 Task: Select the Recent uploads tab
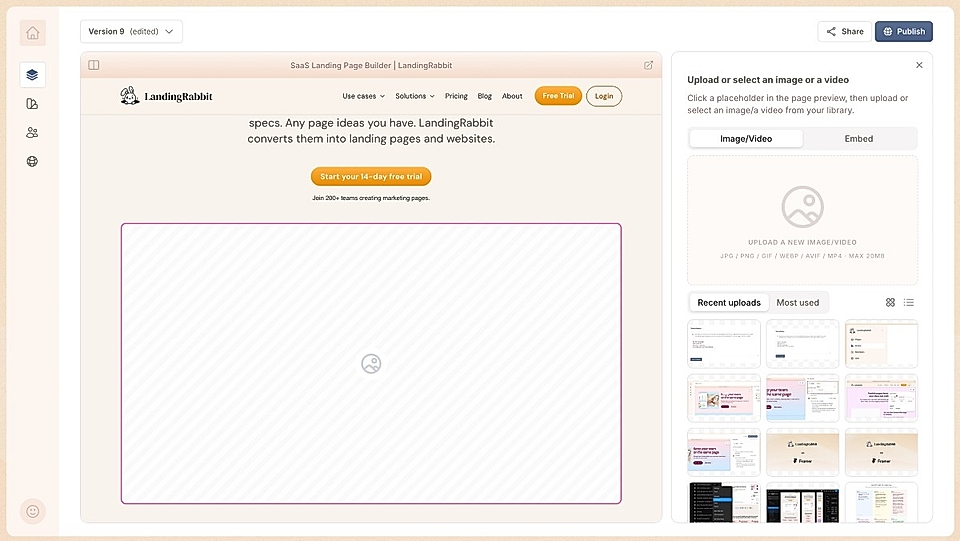point(729,302)
